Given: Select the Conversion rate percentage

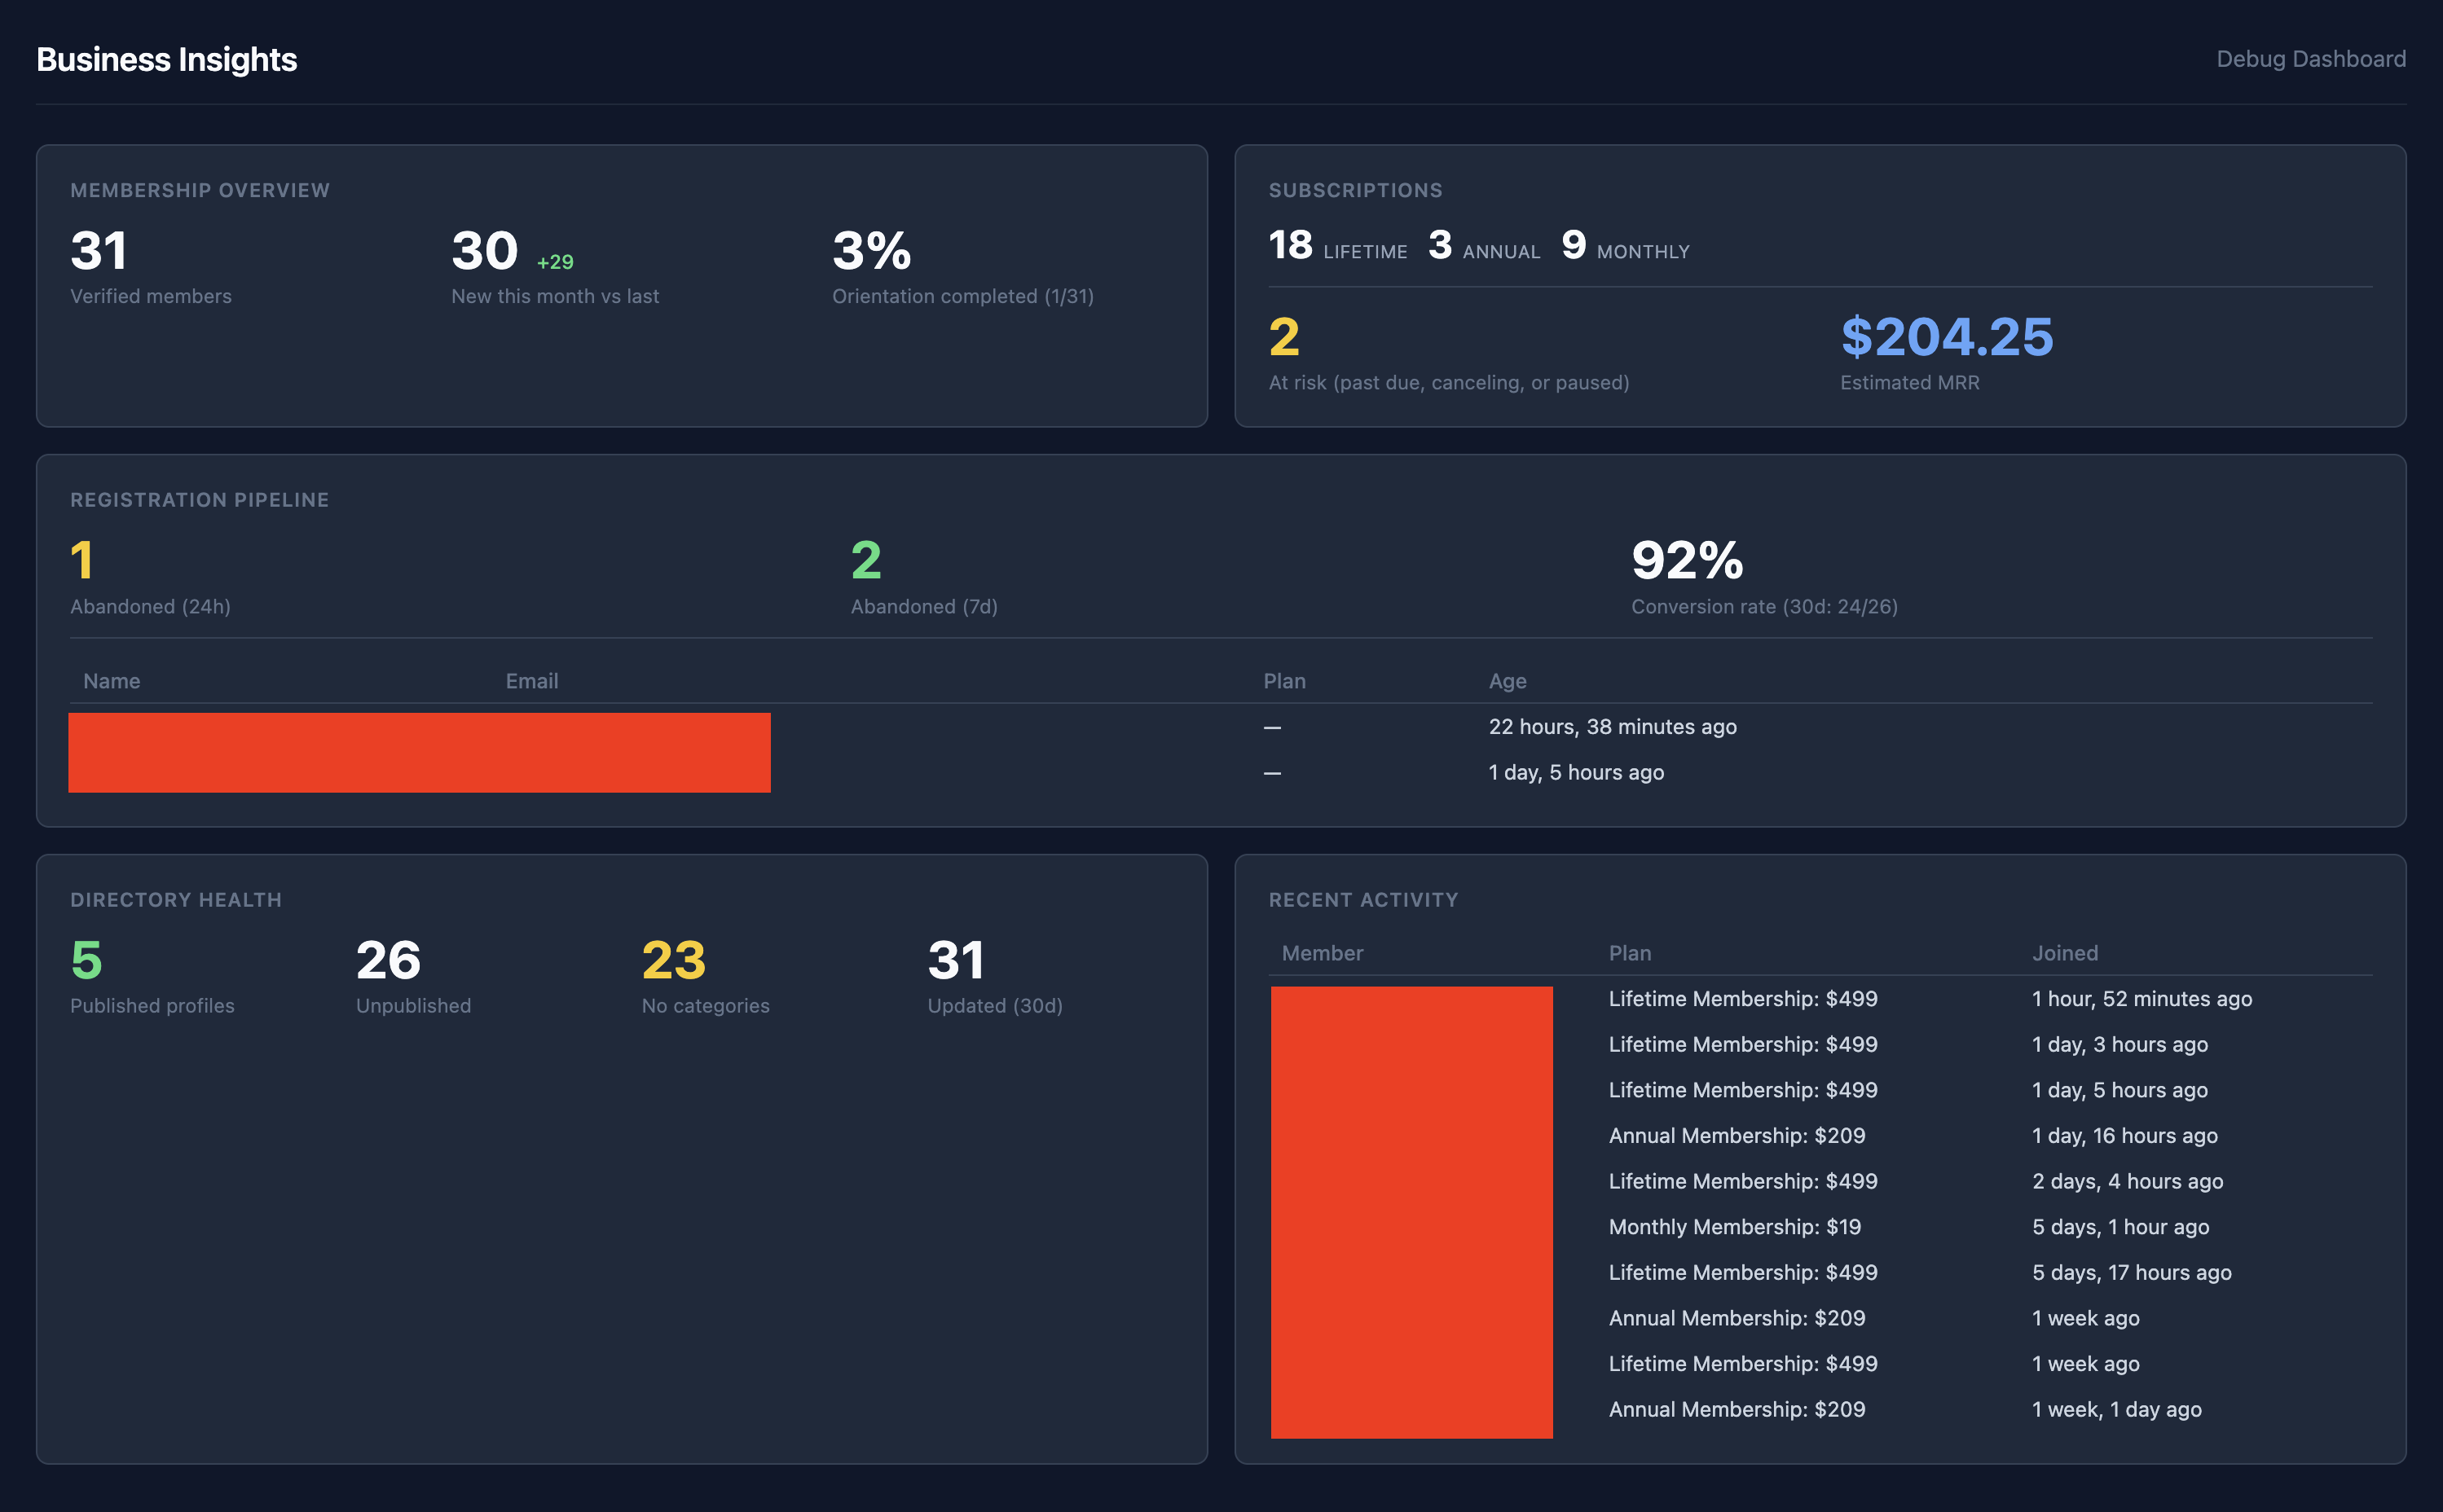Looking at the screenshot, I should click(1687, 561).
